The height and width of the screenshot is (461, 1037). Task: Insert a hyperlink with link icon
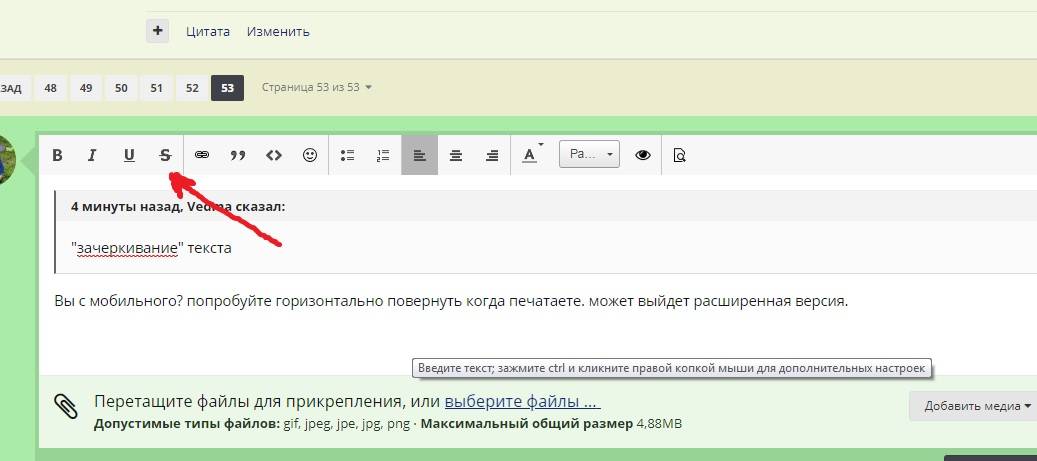point(202,155)
